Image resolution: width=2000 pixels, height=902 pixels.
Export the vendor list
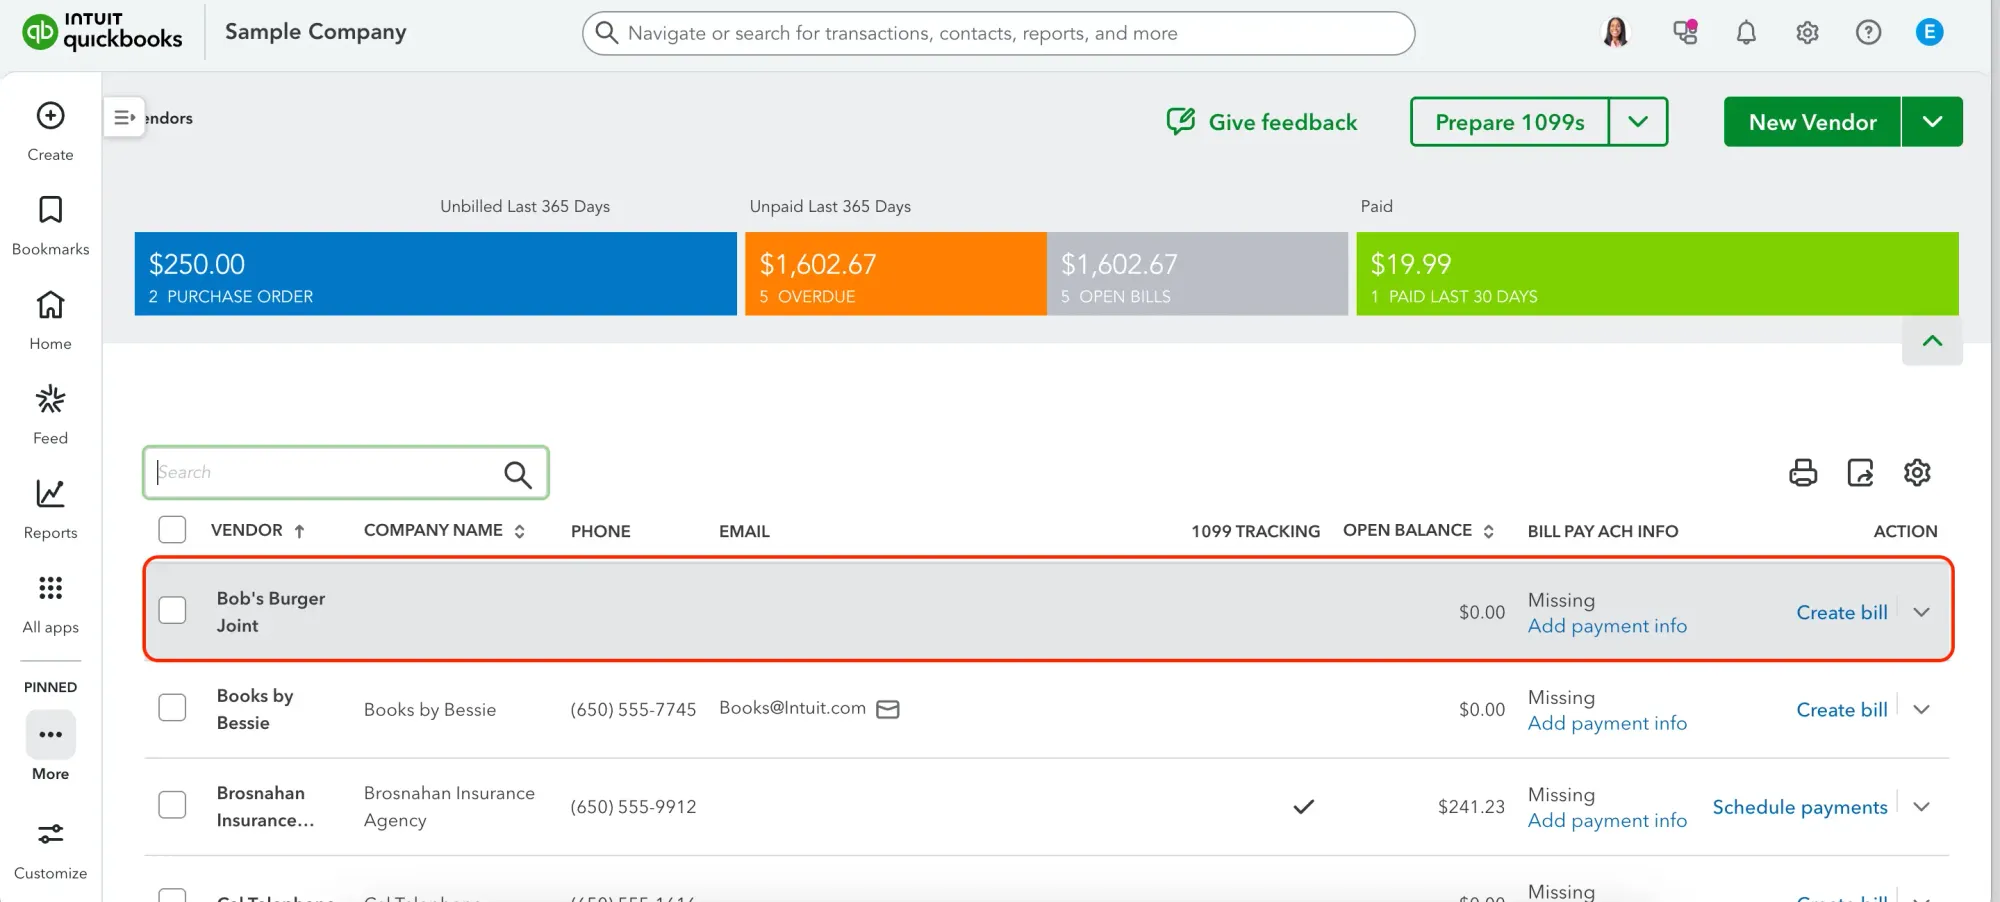click(1860, 473)
